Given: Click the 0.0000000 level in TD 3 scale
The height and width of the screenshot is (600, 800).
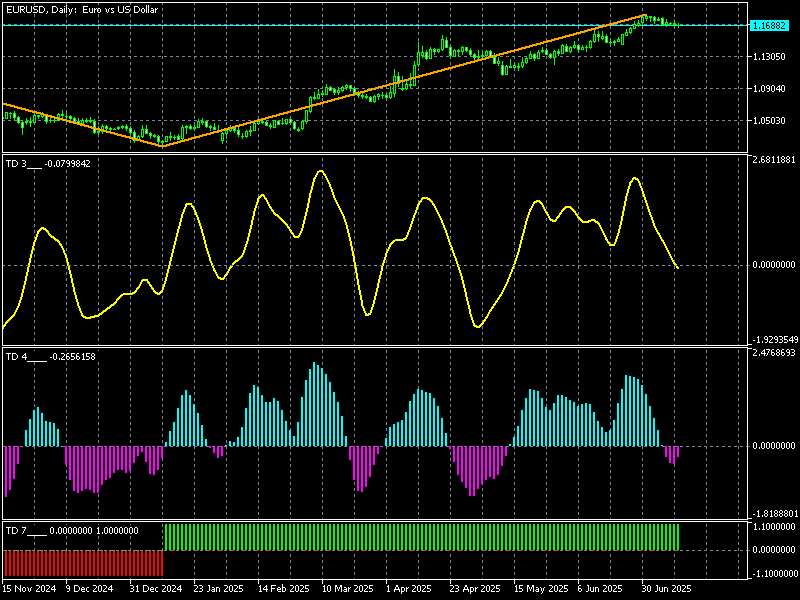Looking at the screenshot, I should 773,265.
